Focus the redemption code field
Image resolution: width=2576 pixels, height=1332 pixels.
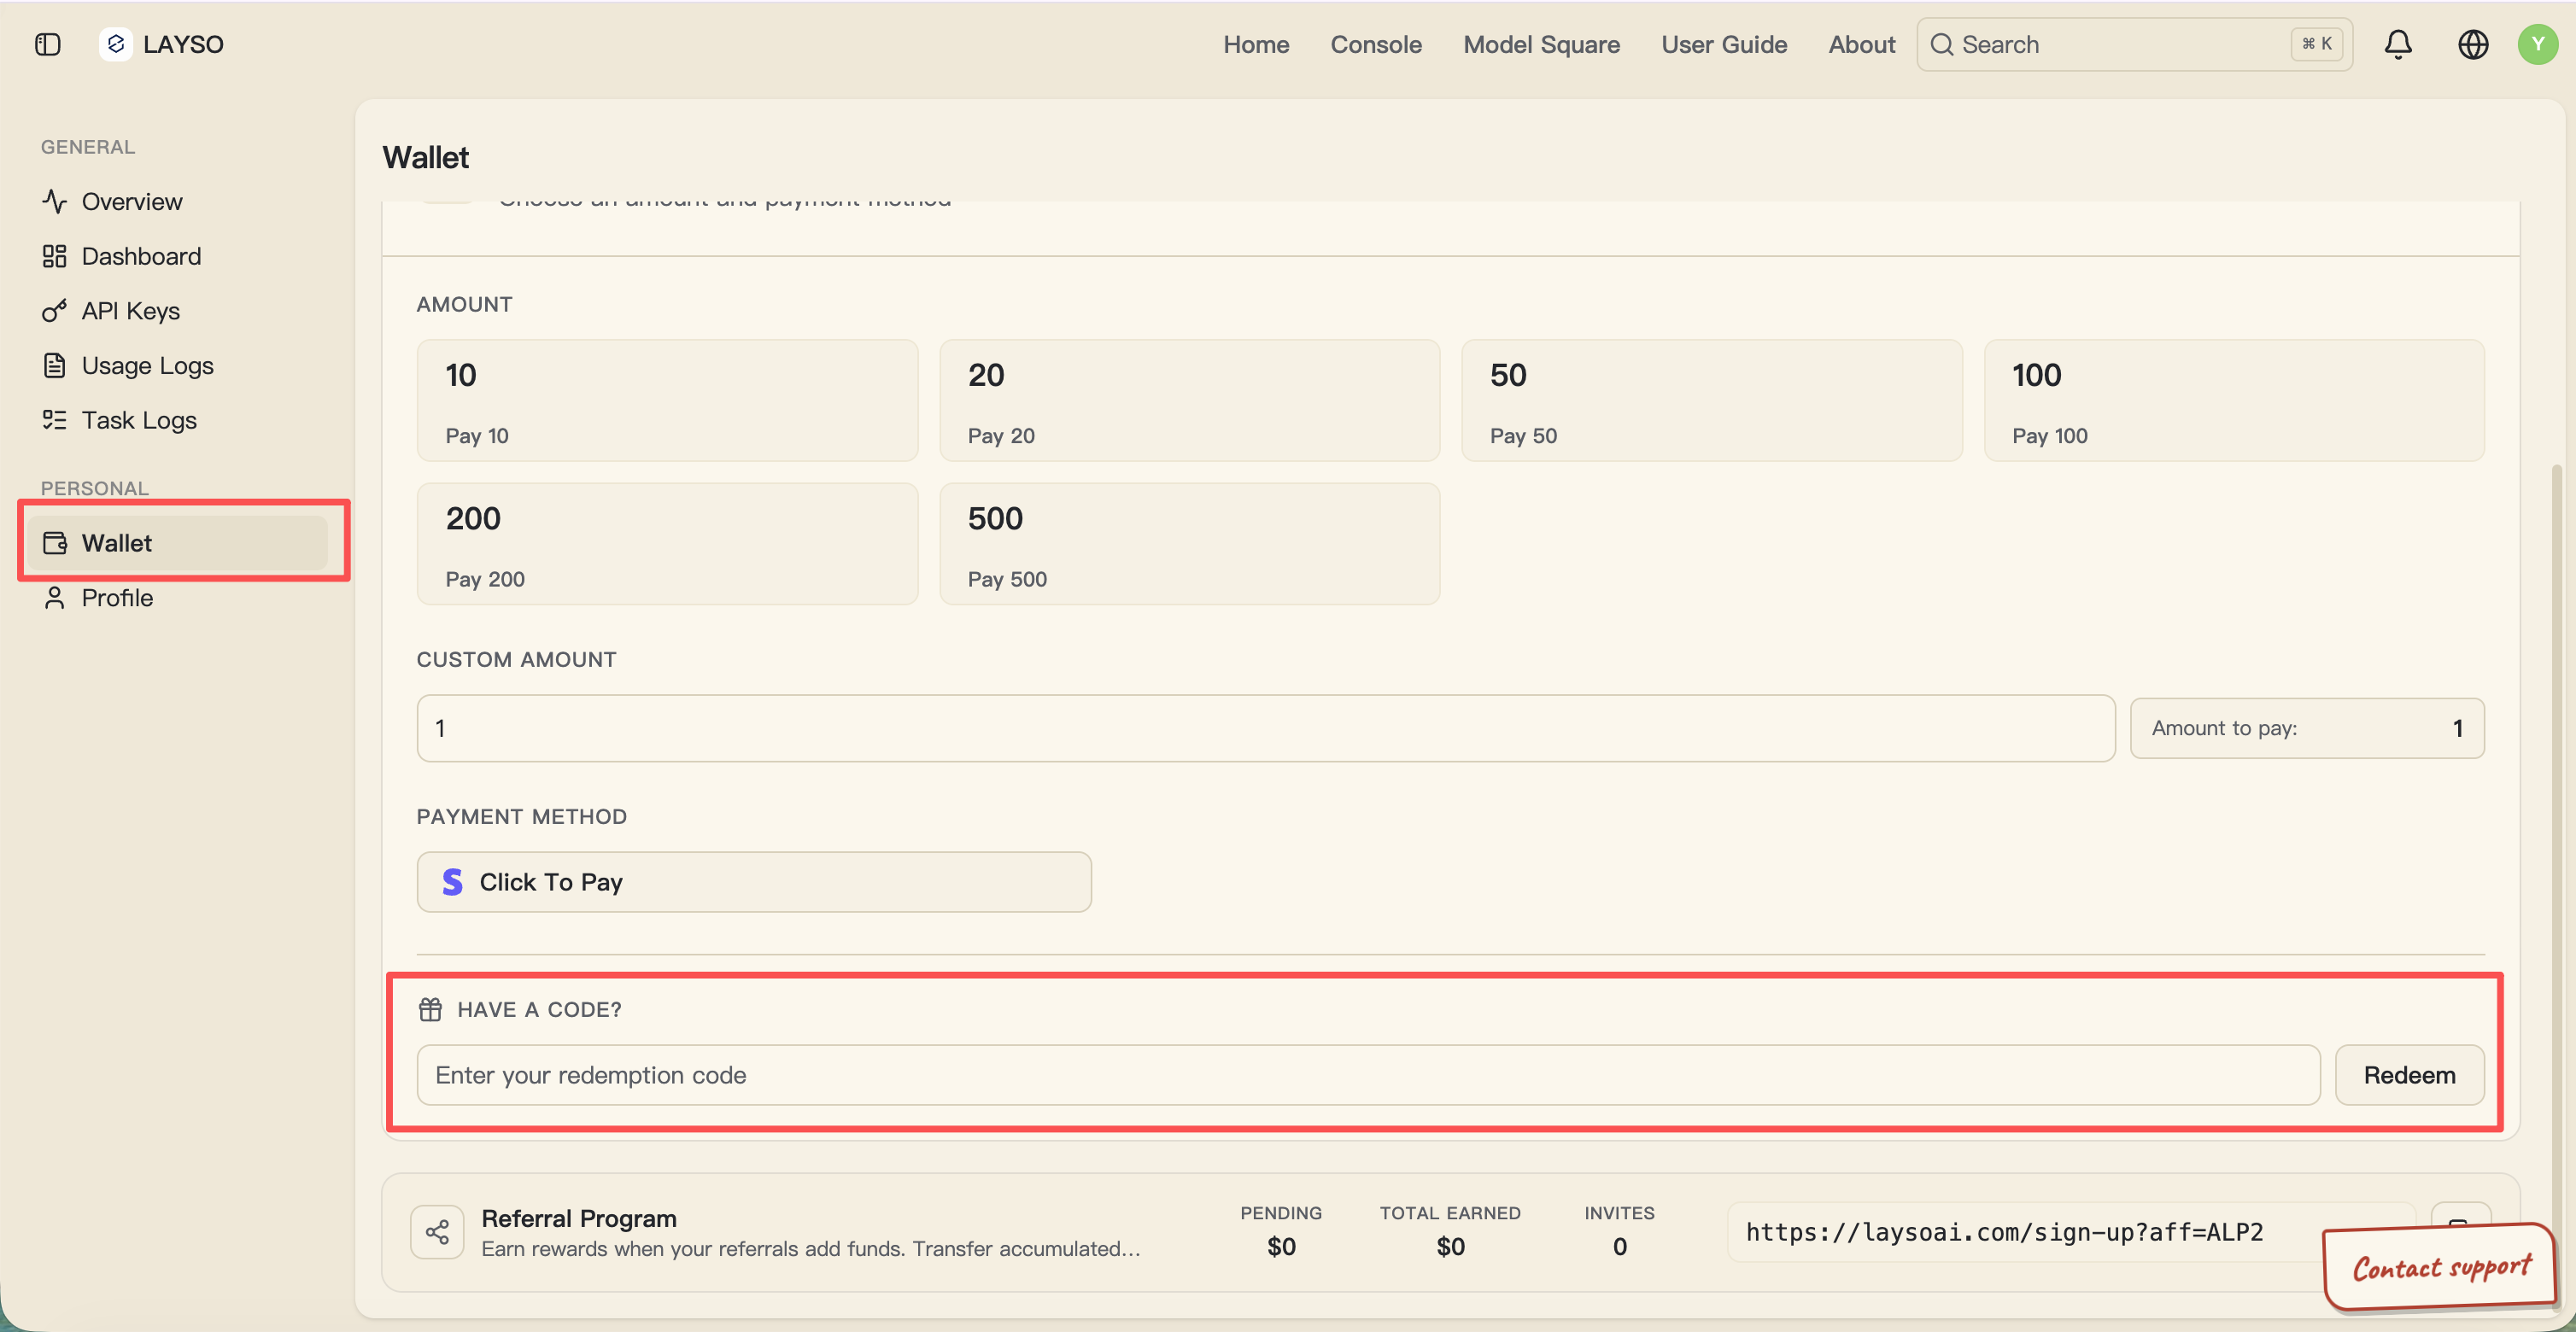[x=1368, y=1075]
